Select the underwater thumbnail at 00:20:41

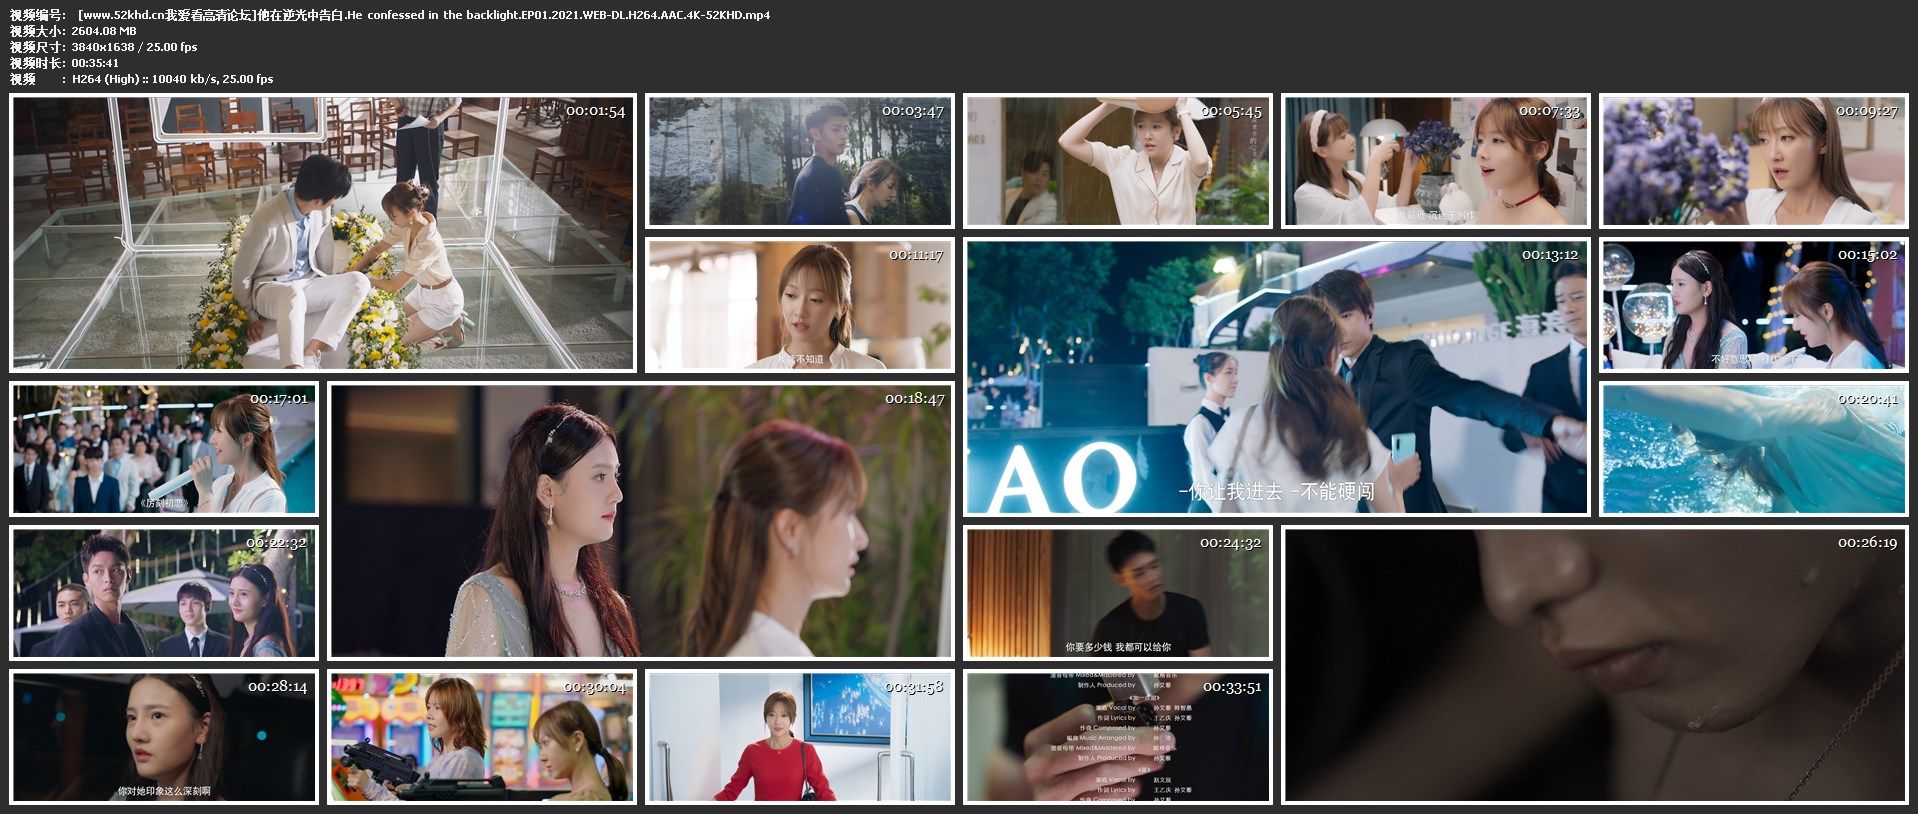[x=1753, y=449]
